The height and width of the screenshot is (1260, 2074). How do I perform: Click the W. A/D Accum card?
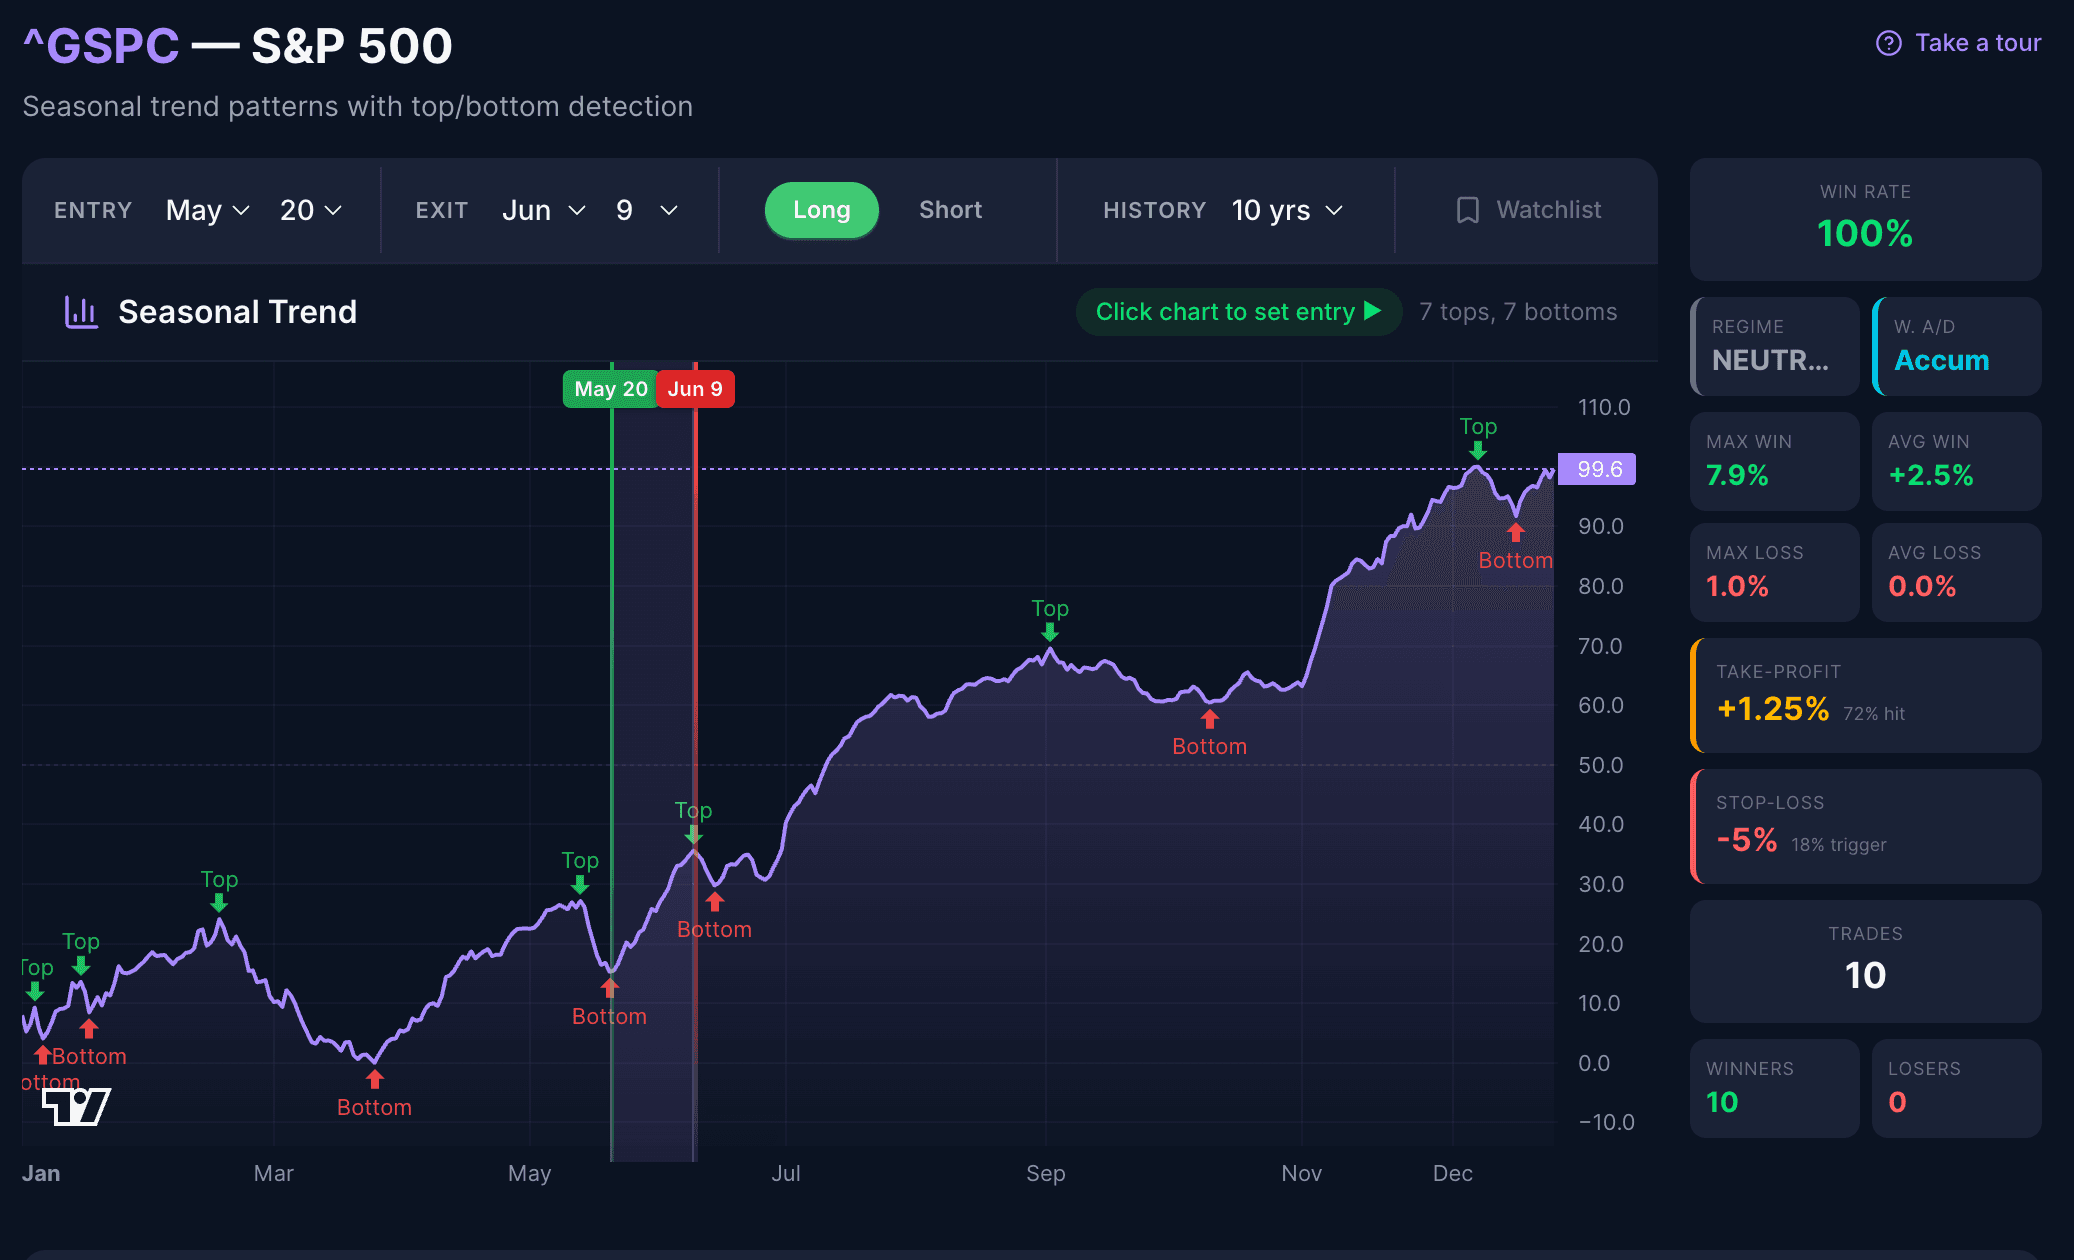pos(1957,346)
